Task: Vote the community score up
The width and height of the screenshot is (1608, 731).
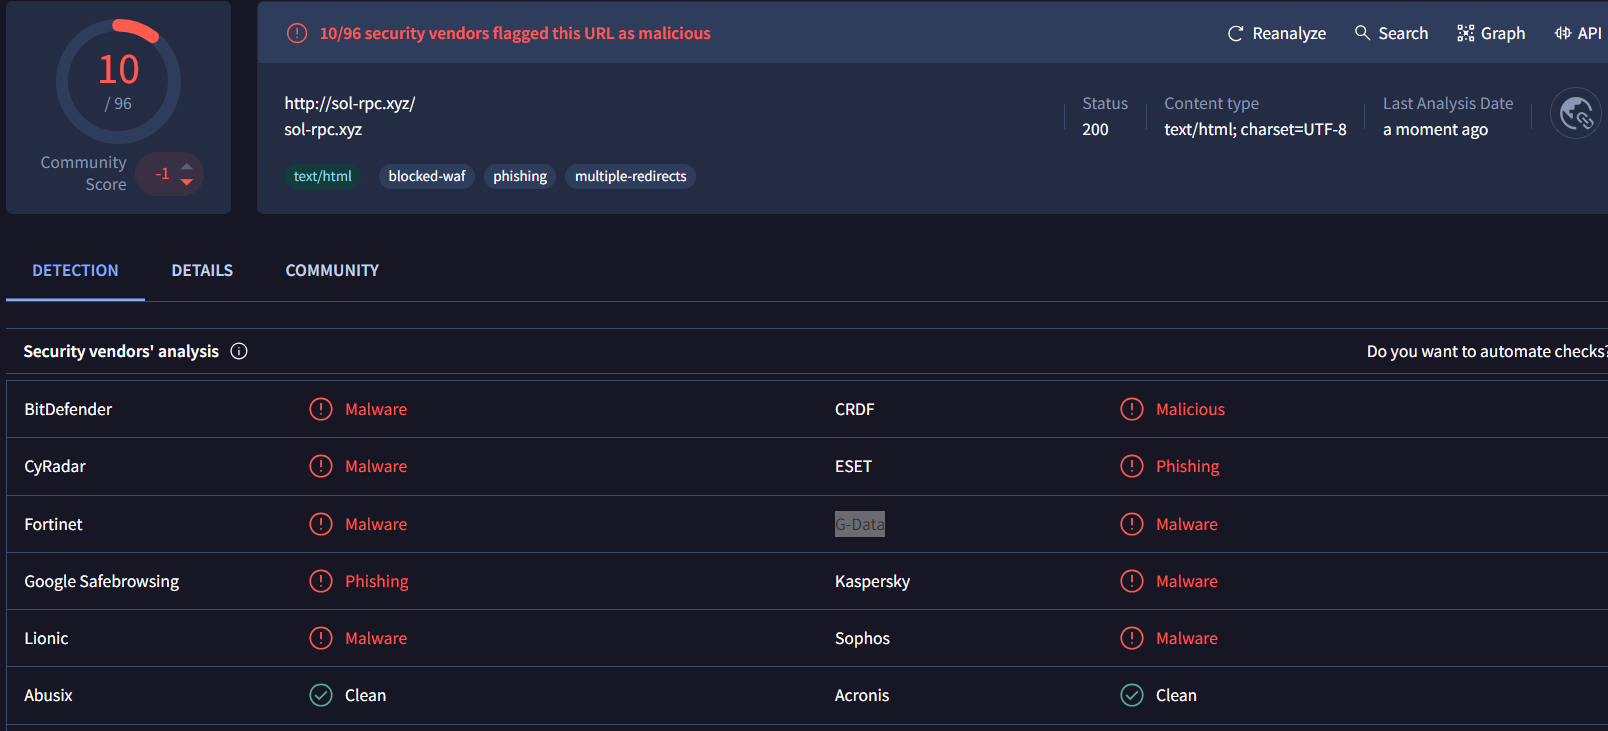Action: tap(187, 166)
